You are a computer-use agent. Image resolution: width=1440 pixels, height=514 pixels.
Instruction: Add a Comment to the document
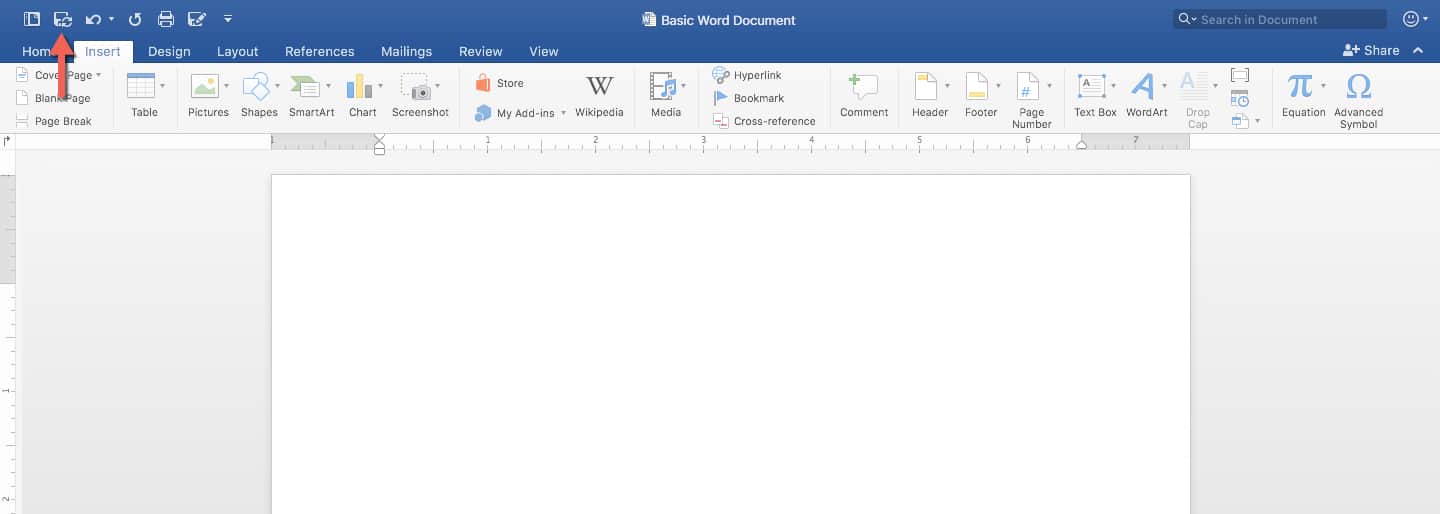[x=863, y=96]
